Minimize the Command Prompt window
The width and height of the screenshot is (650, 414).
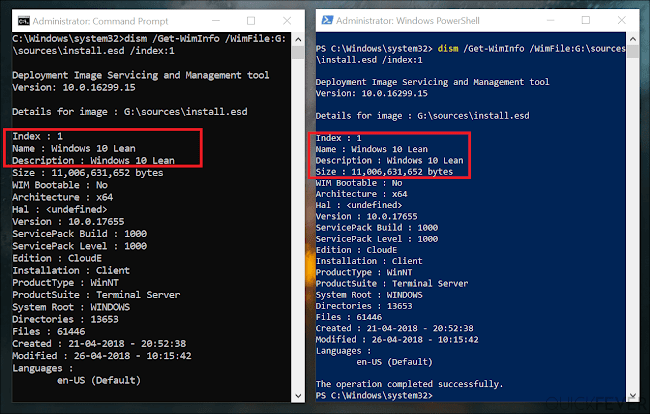coord(216,21)
